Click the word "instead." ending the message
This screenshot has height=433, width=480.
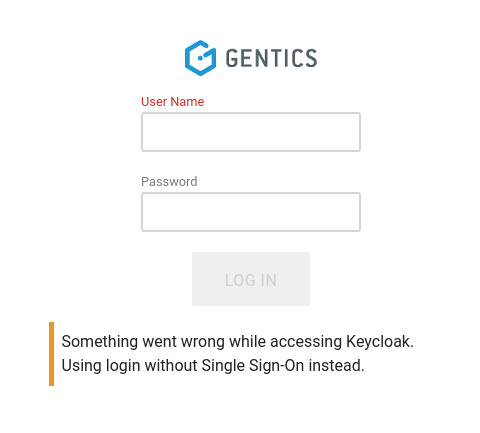coord(336,366)
